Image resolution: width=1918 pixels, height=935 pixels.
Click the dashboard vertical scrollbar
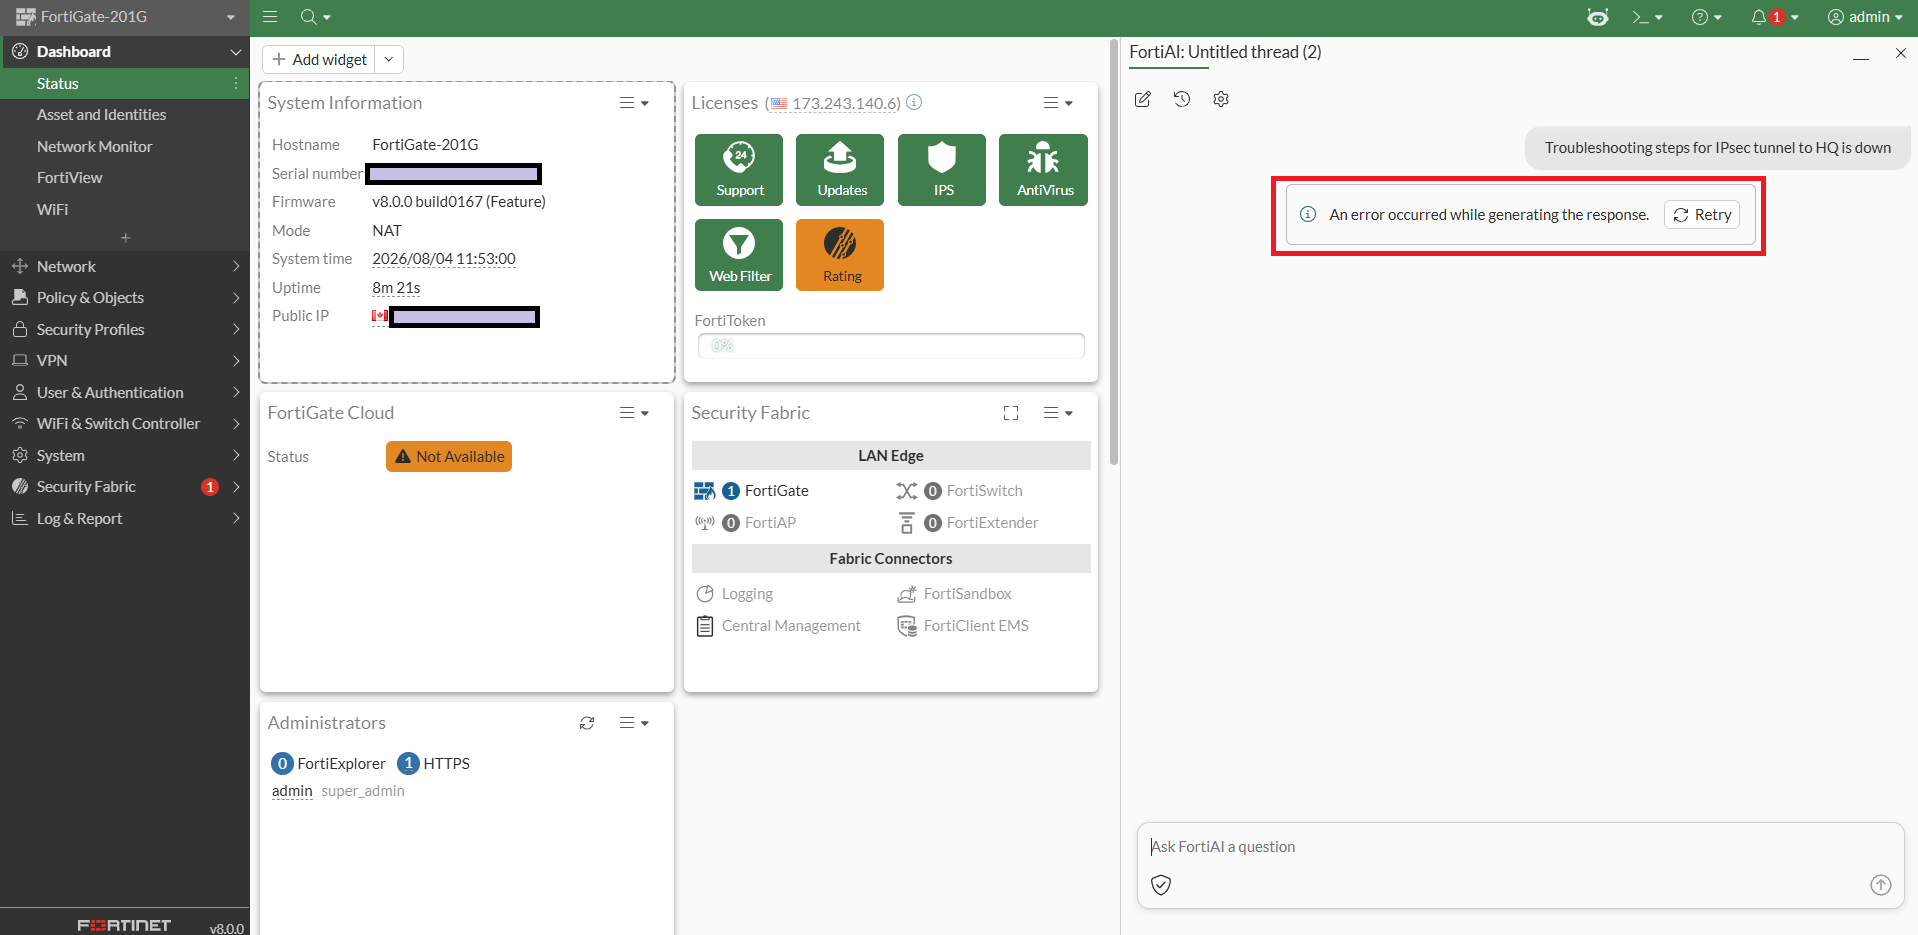click(1114, 252)
